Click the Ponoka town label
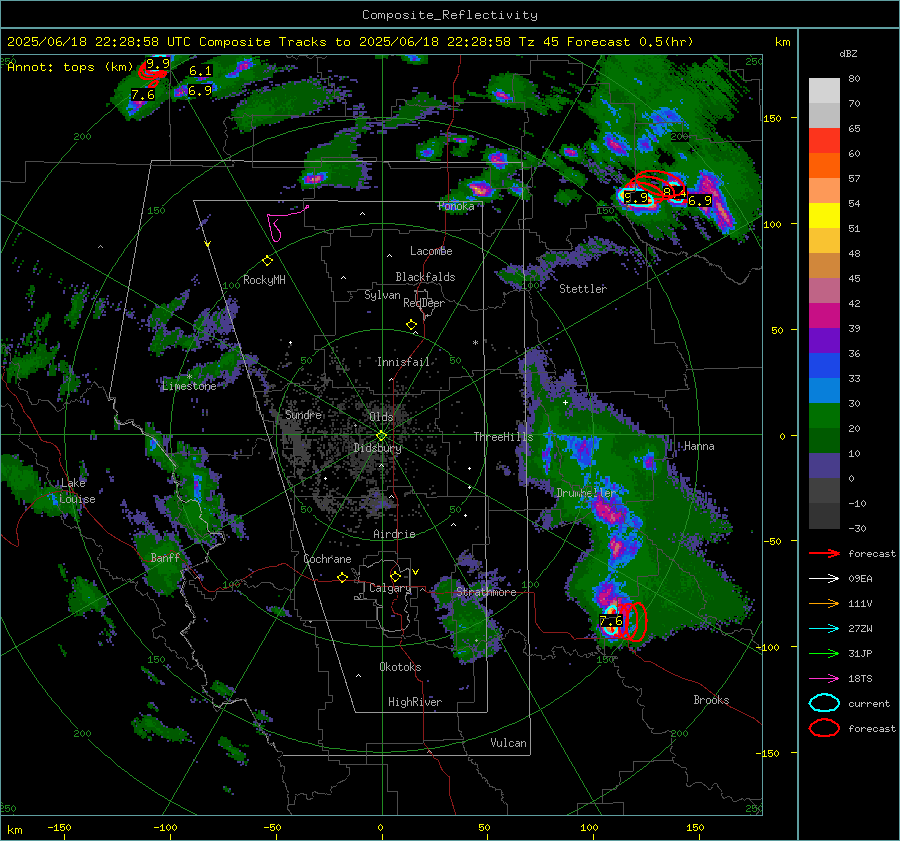Screen dimensions: 900x841 pyautogui.click(x=456, y=207)
